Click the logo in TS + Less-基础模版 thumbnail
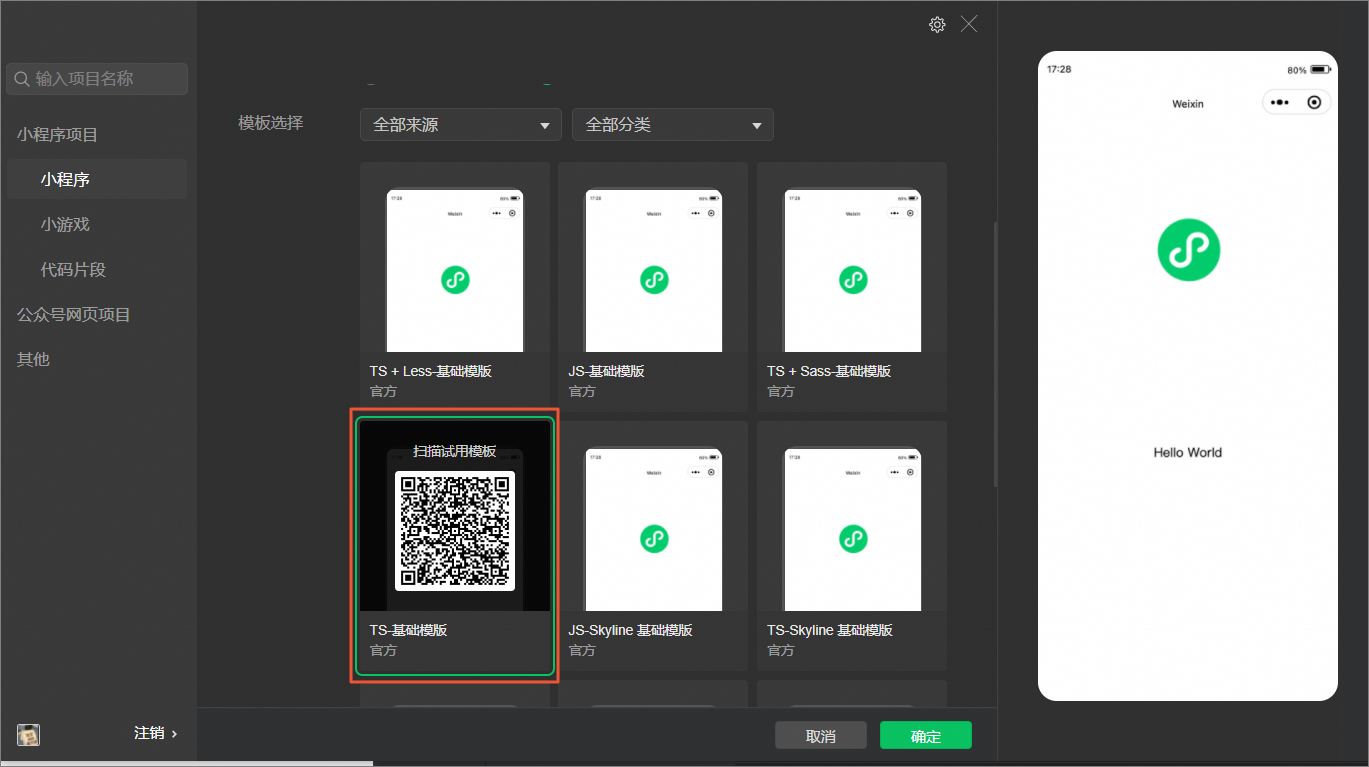Screen dimensions: 1369x767 point(455,280)
